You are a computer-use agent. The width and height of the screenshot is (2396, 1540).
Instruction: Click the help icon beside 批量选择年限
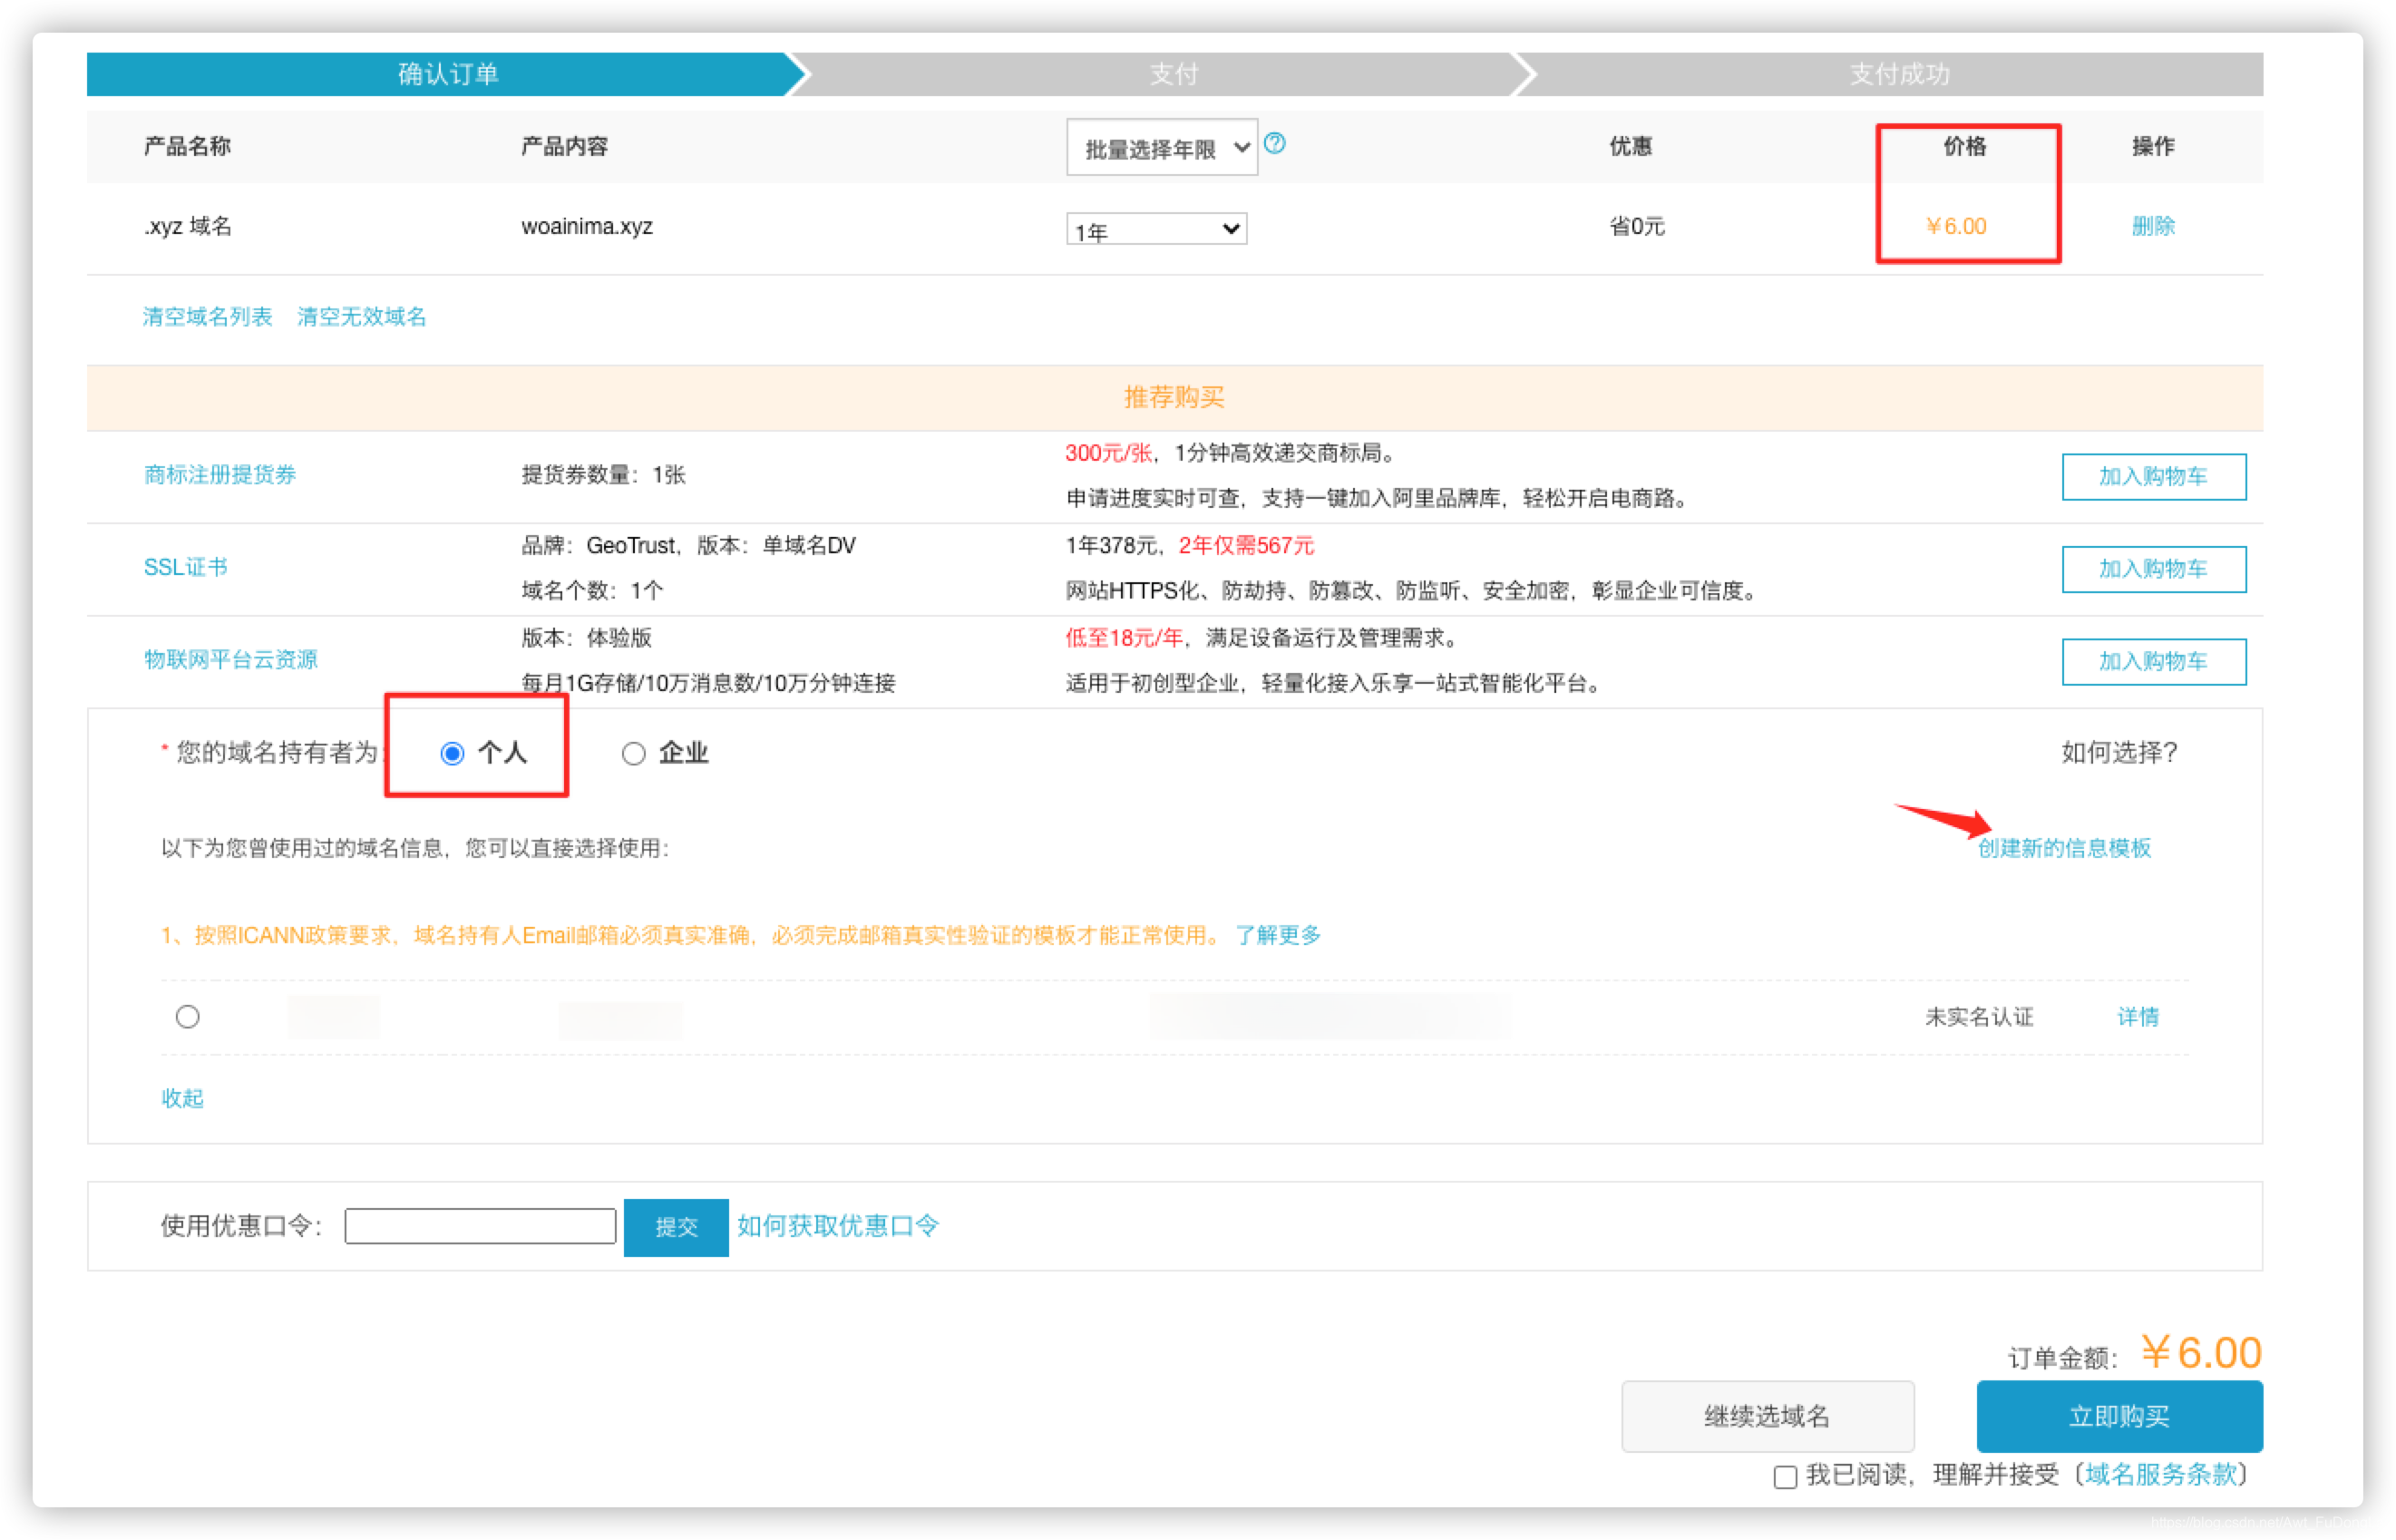coord(1275,144)
